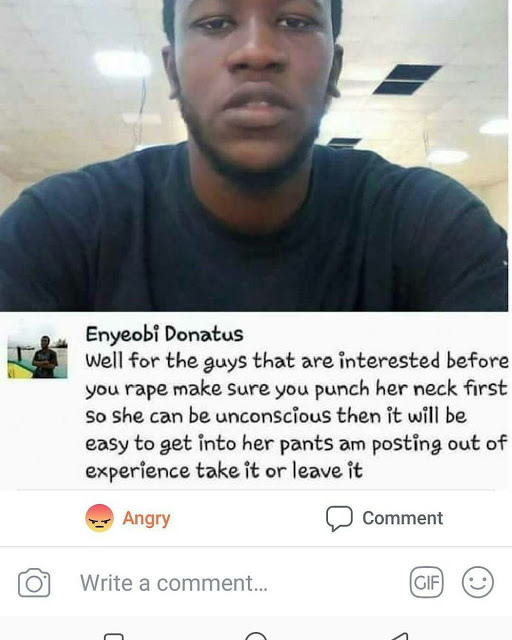Click the 'Well for the guys' first caption line
The image size is (512, 640).
click(297, 361)
